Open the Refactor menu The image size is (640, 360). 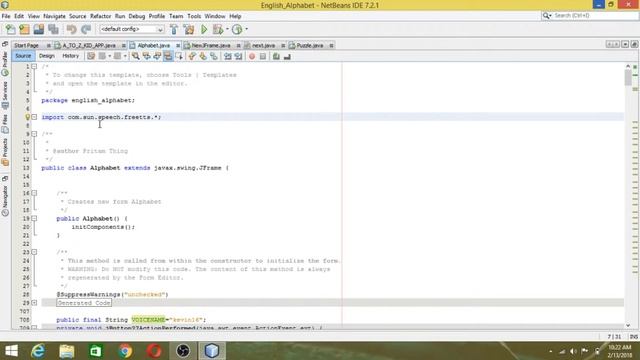pyautogui.click(x=100, y=16)
